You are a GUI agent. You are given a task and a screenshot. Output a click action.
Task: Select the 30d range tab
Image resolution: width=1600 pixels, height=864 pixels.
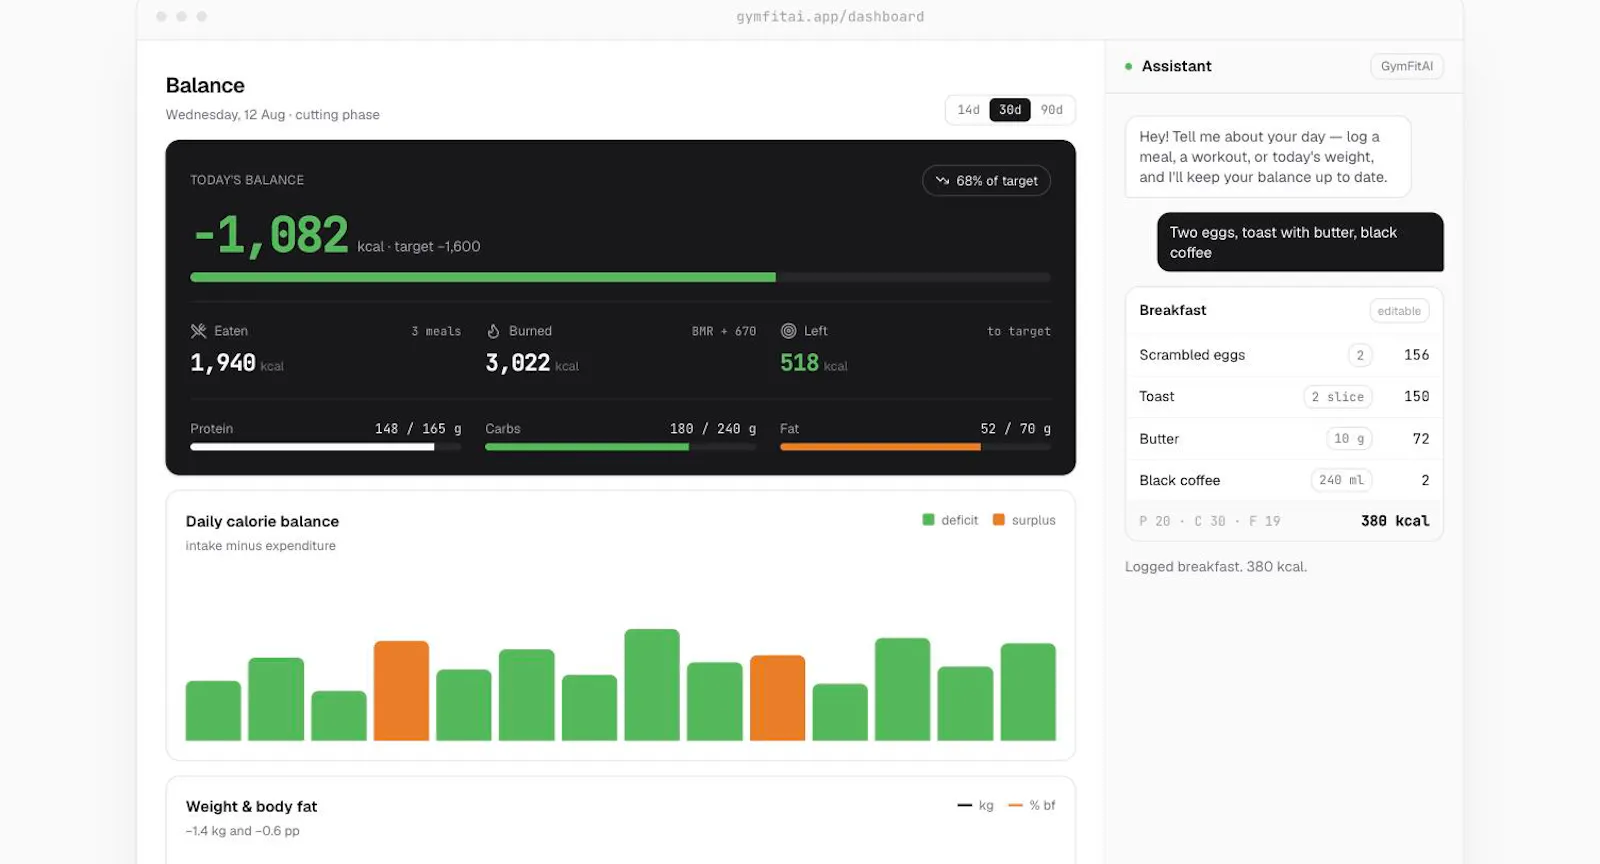pos(1010,110)
